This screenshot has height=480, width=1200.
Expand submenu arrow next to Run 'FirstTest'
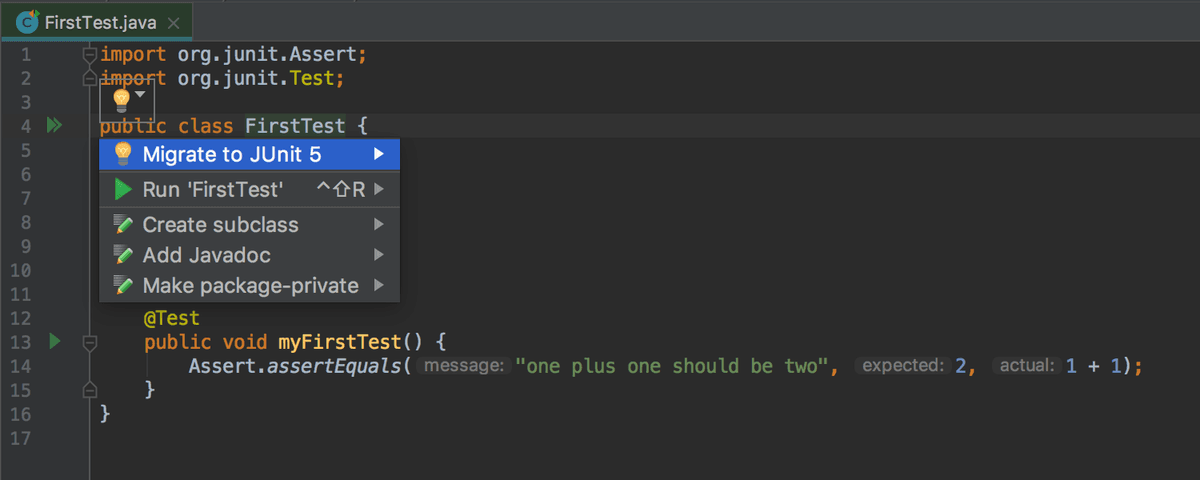point(379,189)
